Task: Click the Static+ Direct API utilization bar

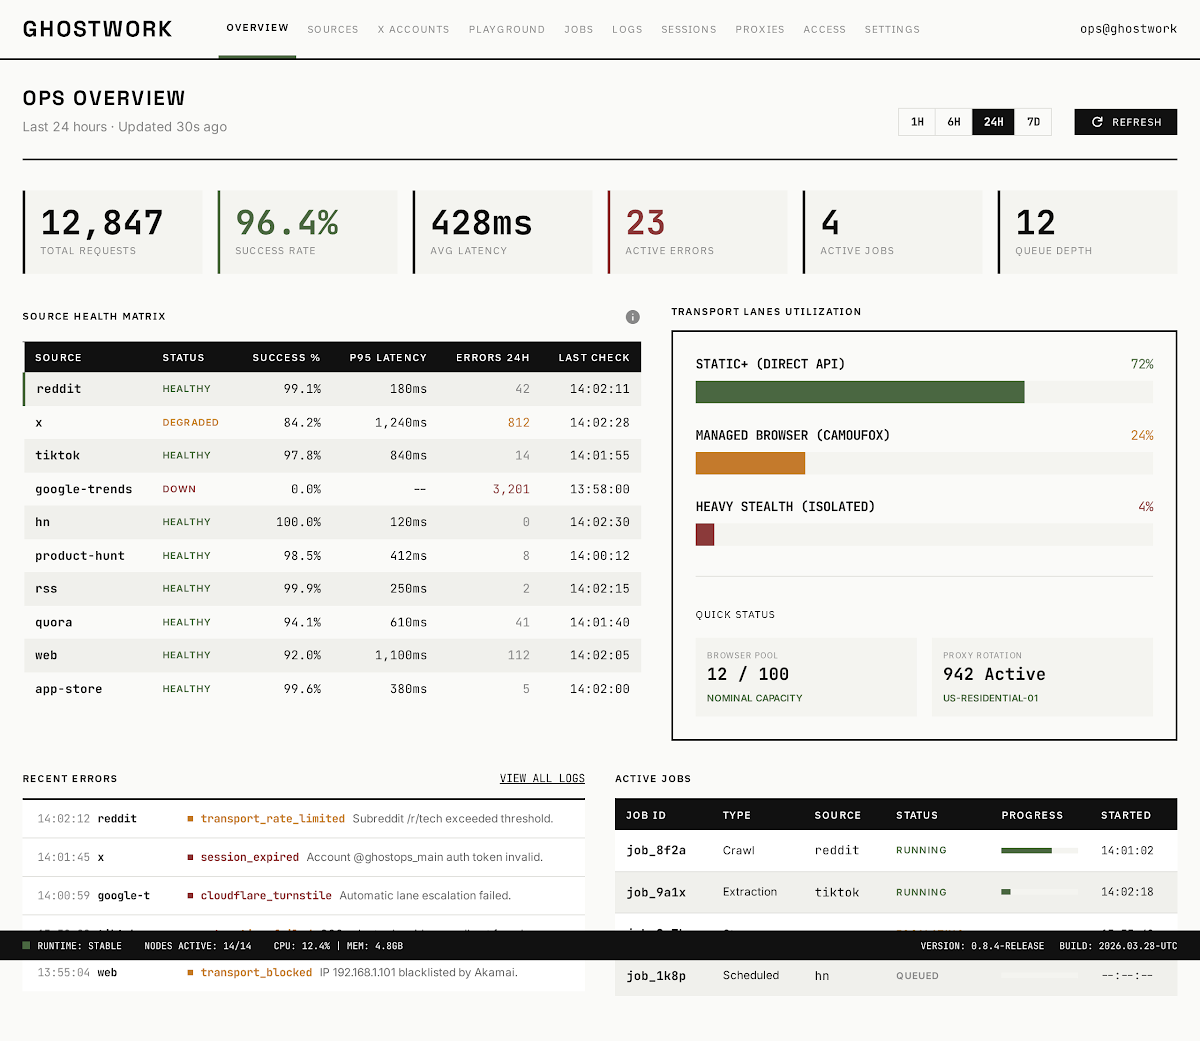Action: [924, 392]
